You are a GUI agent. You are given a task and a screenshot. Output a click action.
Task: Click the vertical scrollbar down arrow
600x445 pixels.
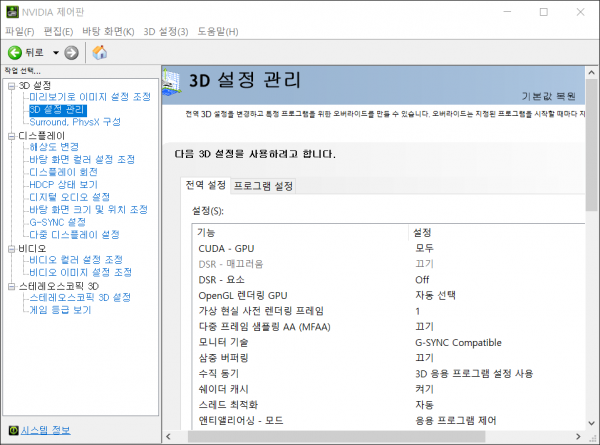point(592,423)
